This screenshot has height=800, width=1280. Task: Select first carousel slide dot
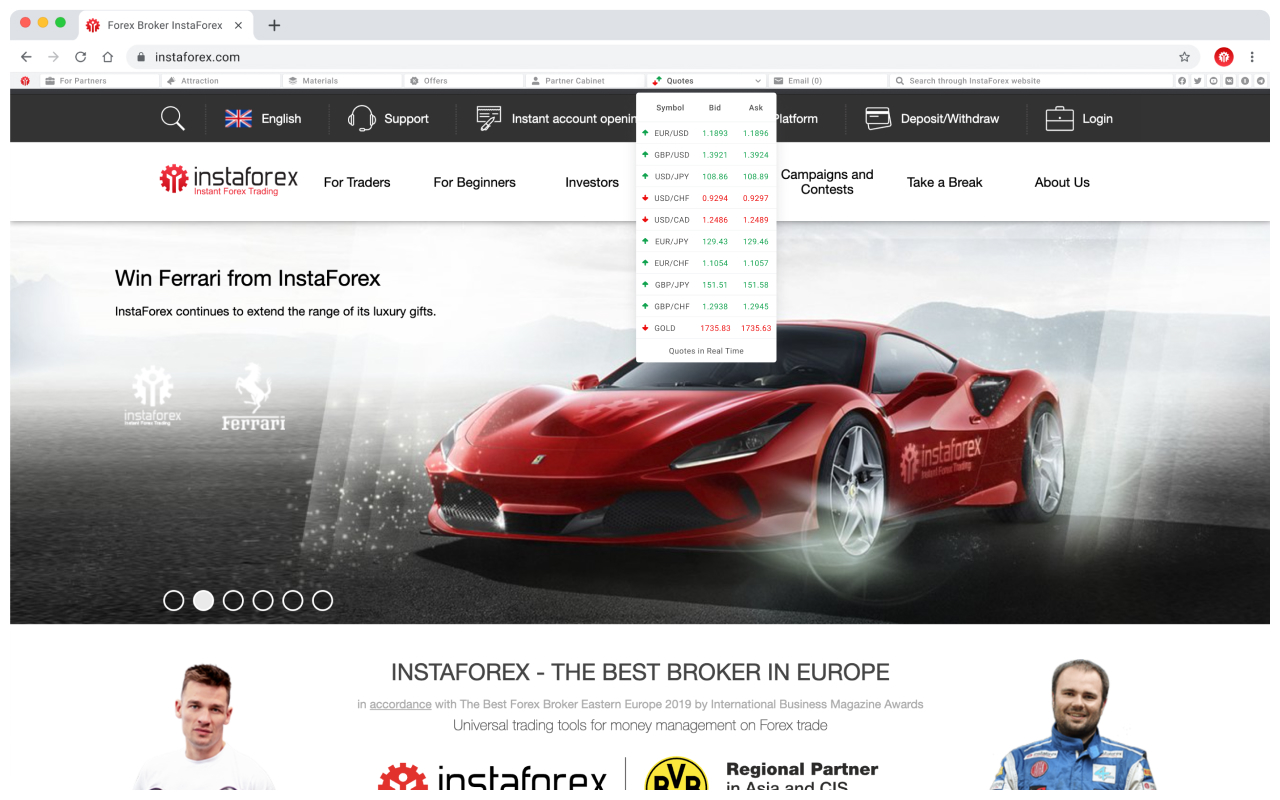click(174, 600)
